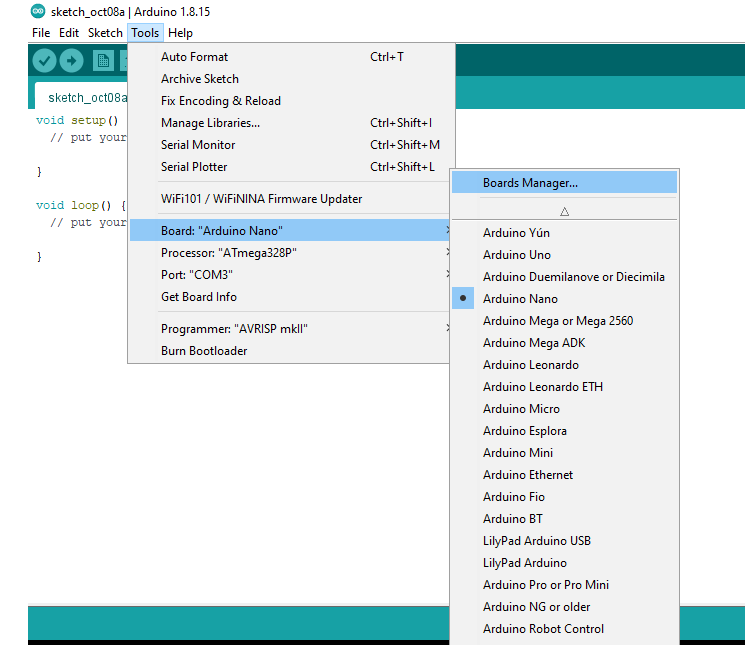The image size is (745, 645).
Task: Choose Archive Sketch
Action: [x=289, y=79]
